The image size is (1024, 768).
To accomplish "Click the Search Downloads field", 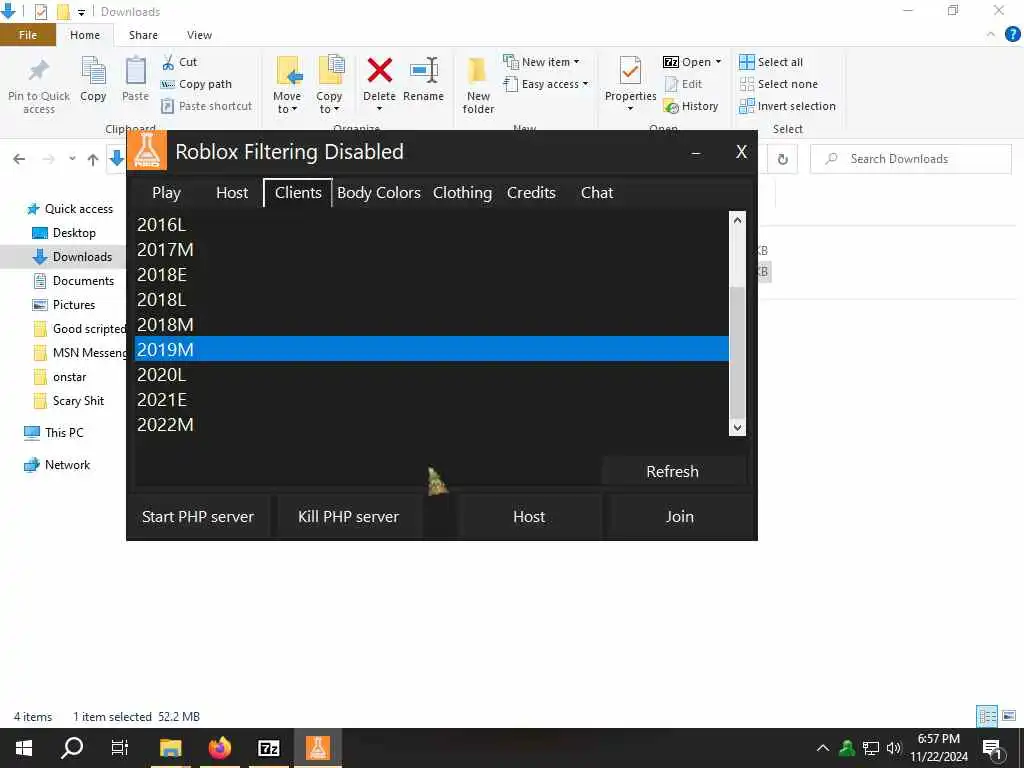I will pyautogui.click(x=911, y=159).
